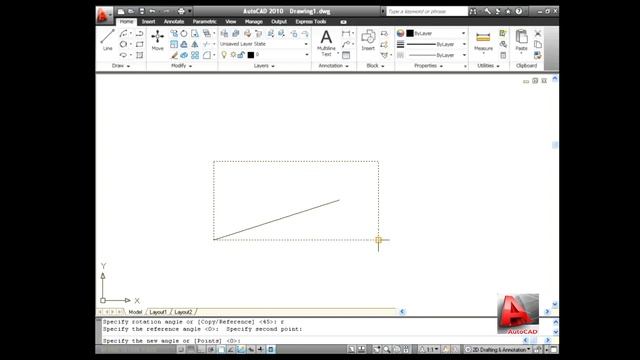Toggle Ortho mode in status bar
Screen dimensions: 640x360
click(x=201, y=349)
